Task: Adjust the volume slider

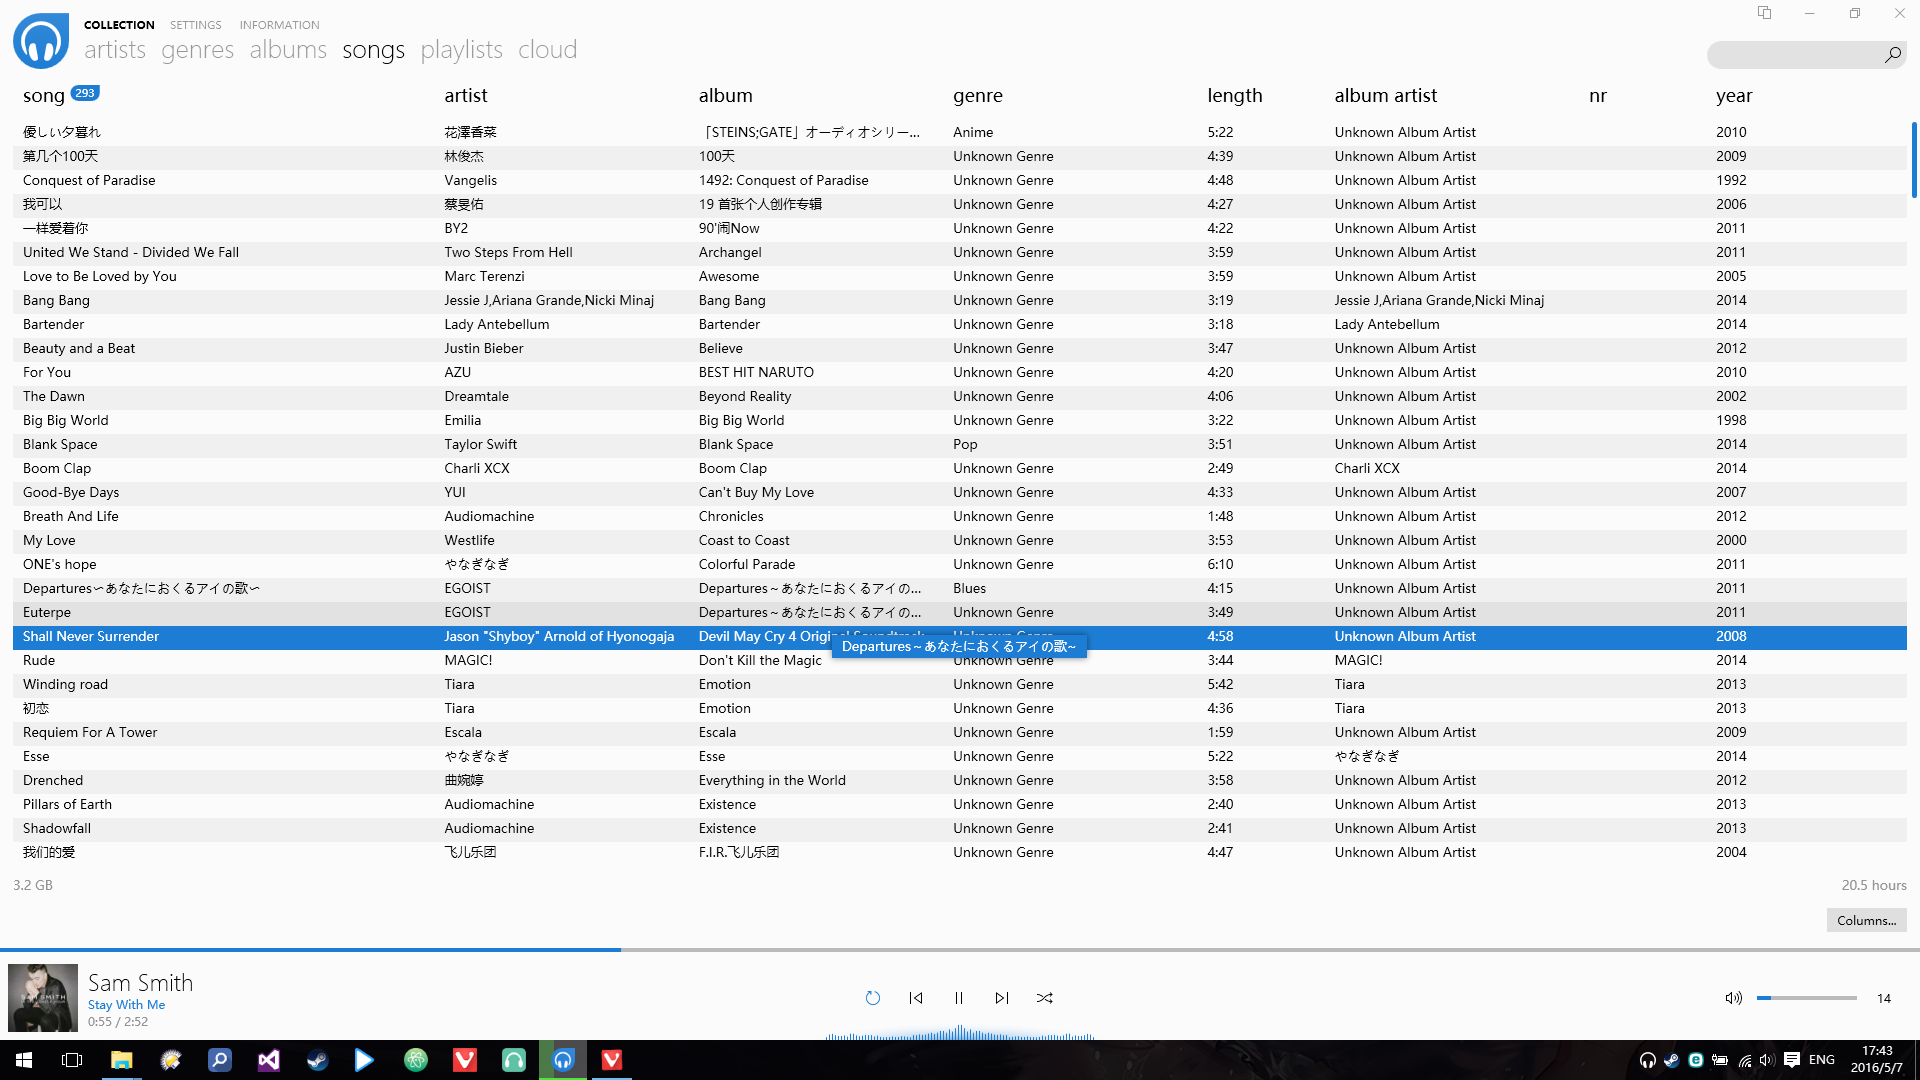Action: 1806,998
